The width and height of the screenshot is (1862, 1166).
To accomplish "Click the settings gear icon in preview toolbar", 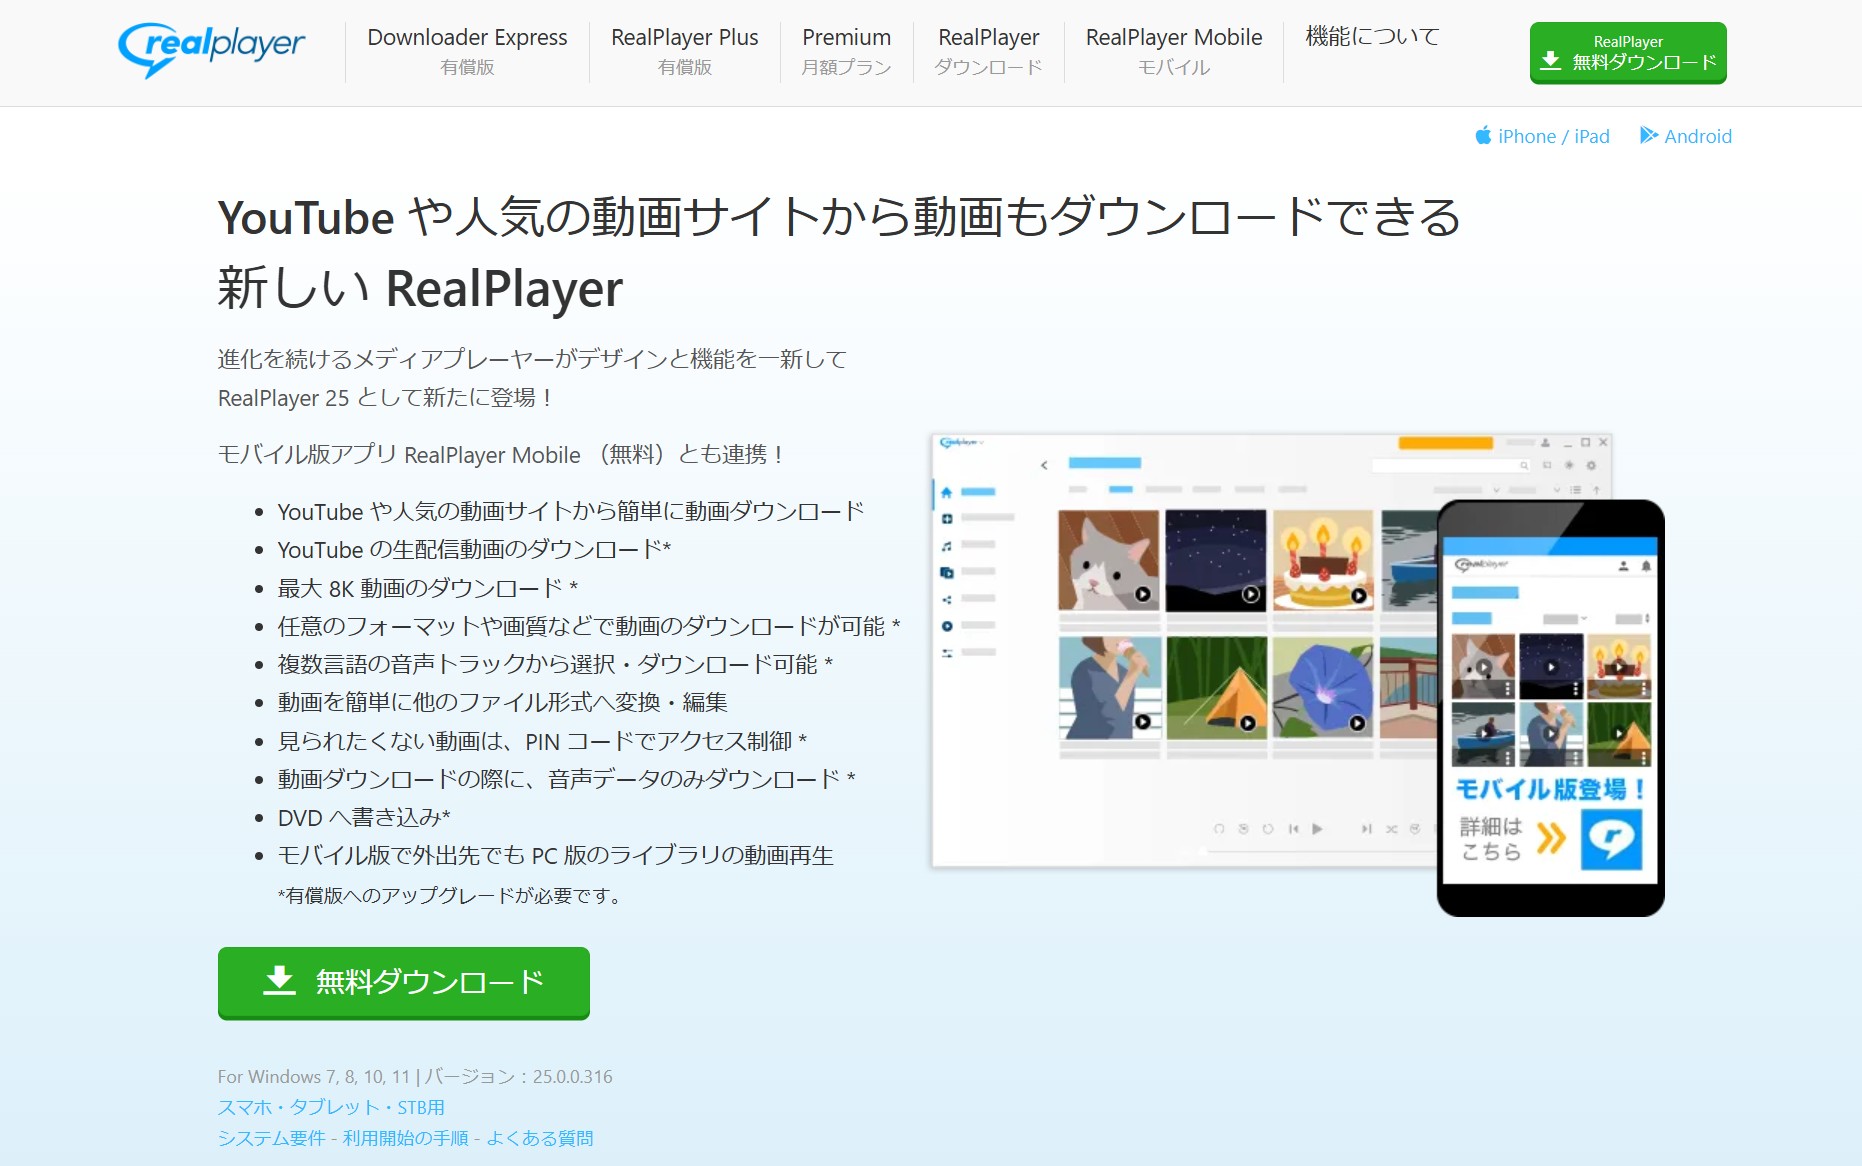I will coord(1591,465).
